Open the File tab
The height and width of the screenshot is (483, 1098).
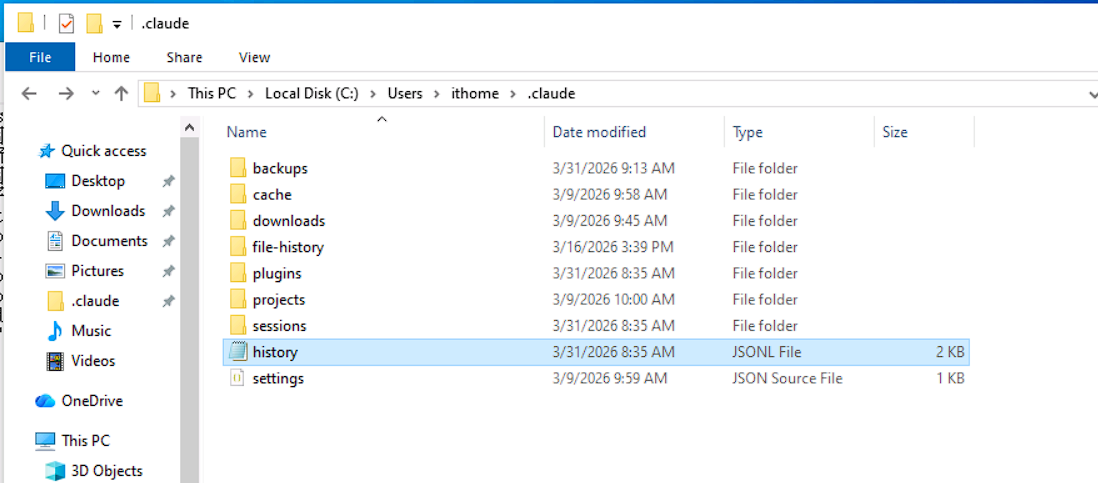40,57
